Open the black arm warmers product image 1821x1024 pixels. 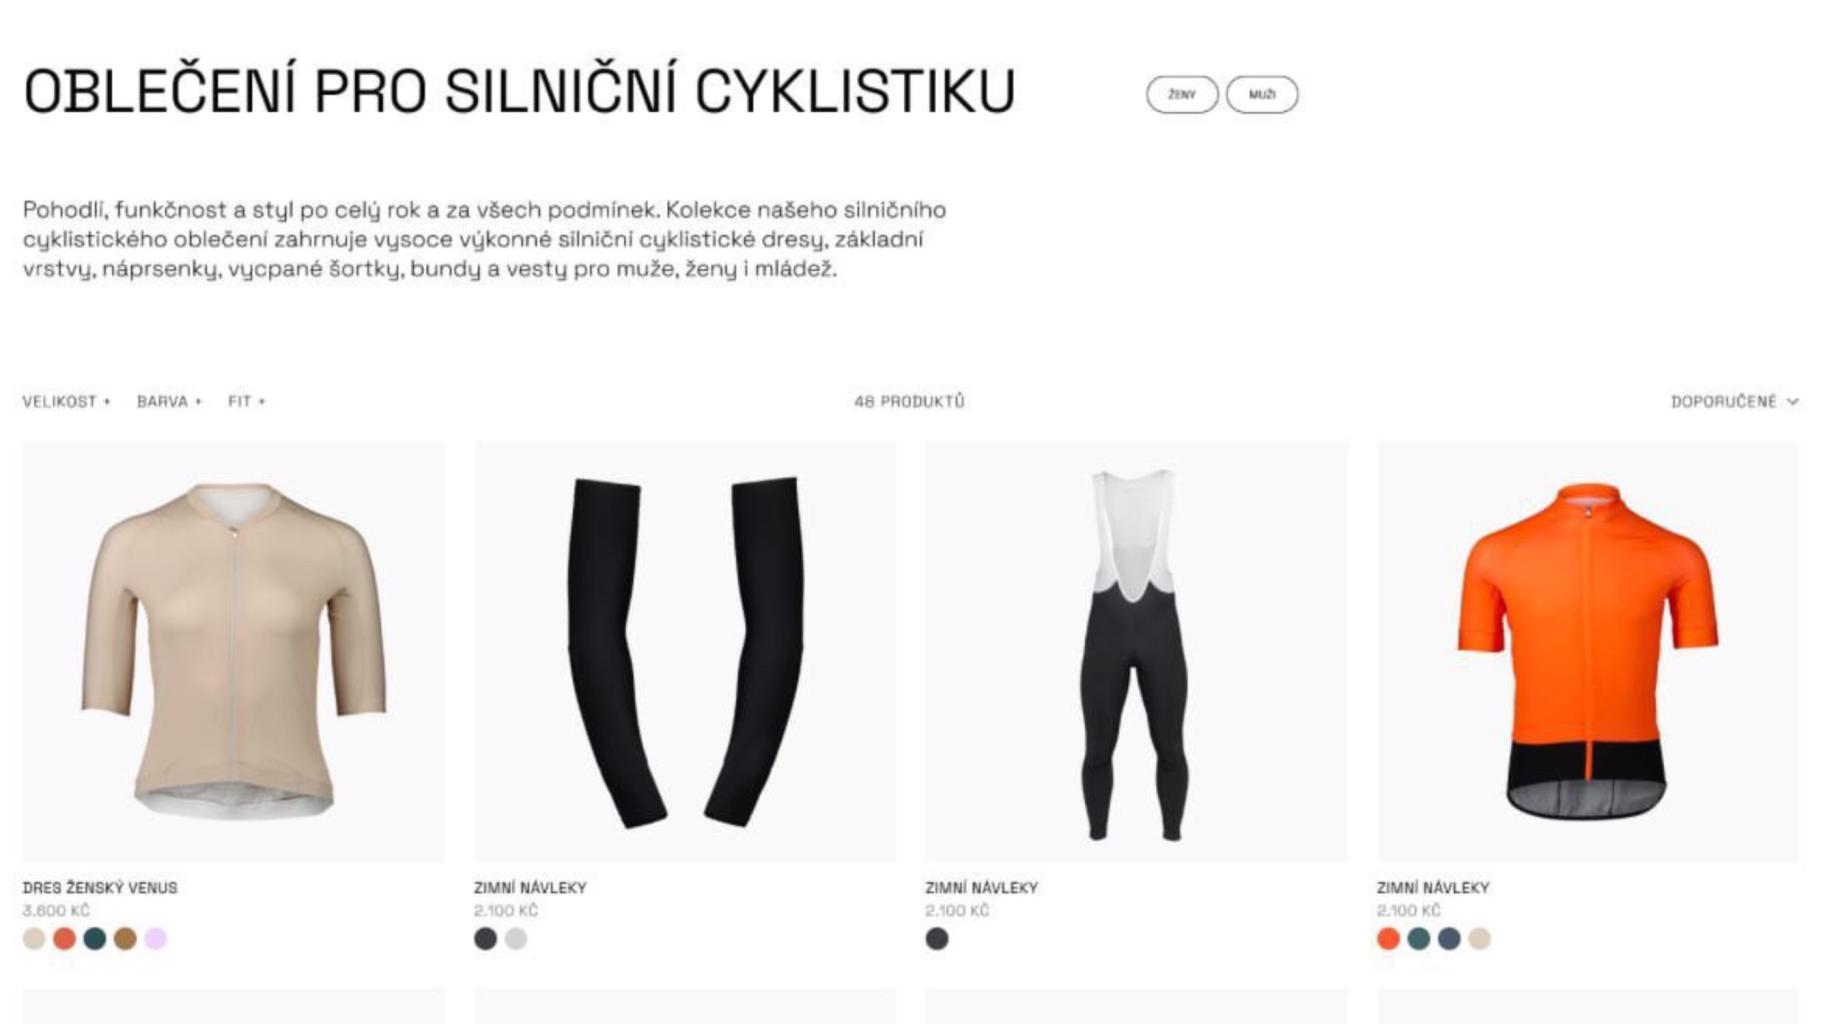685,651
